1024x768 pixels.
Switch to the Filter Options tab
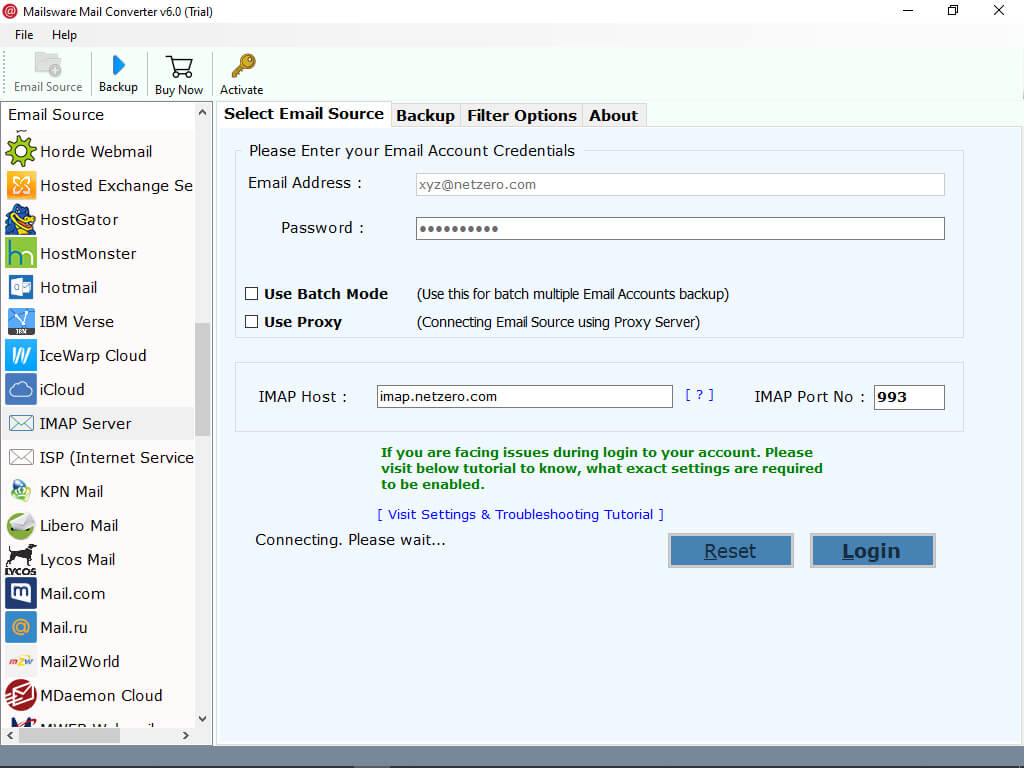[x=522, y=116]
